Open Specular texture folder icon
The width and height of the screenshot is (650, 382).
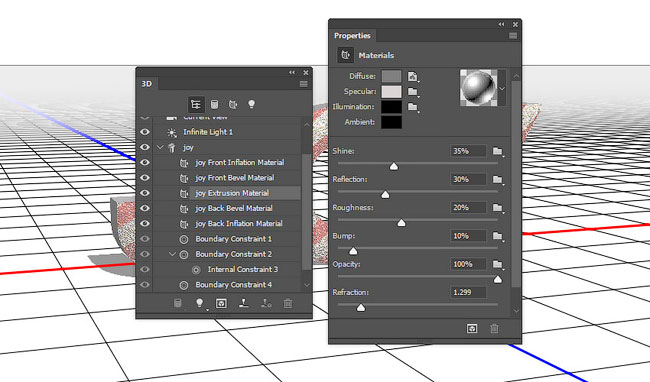412,92
